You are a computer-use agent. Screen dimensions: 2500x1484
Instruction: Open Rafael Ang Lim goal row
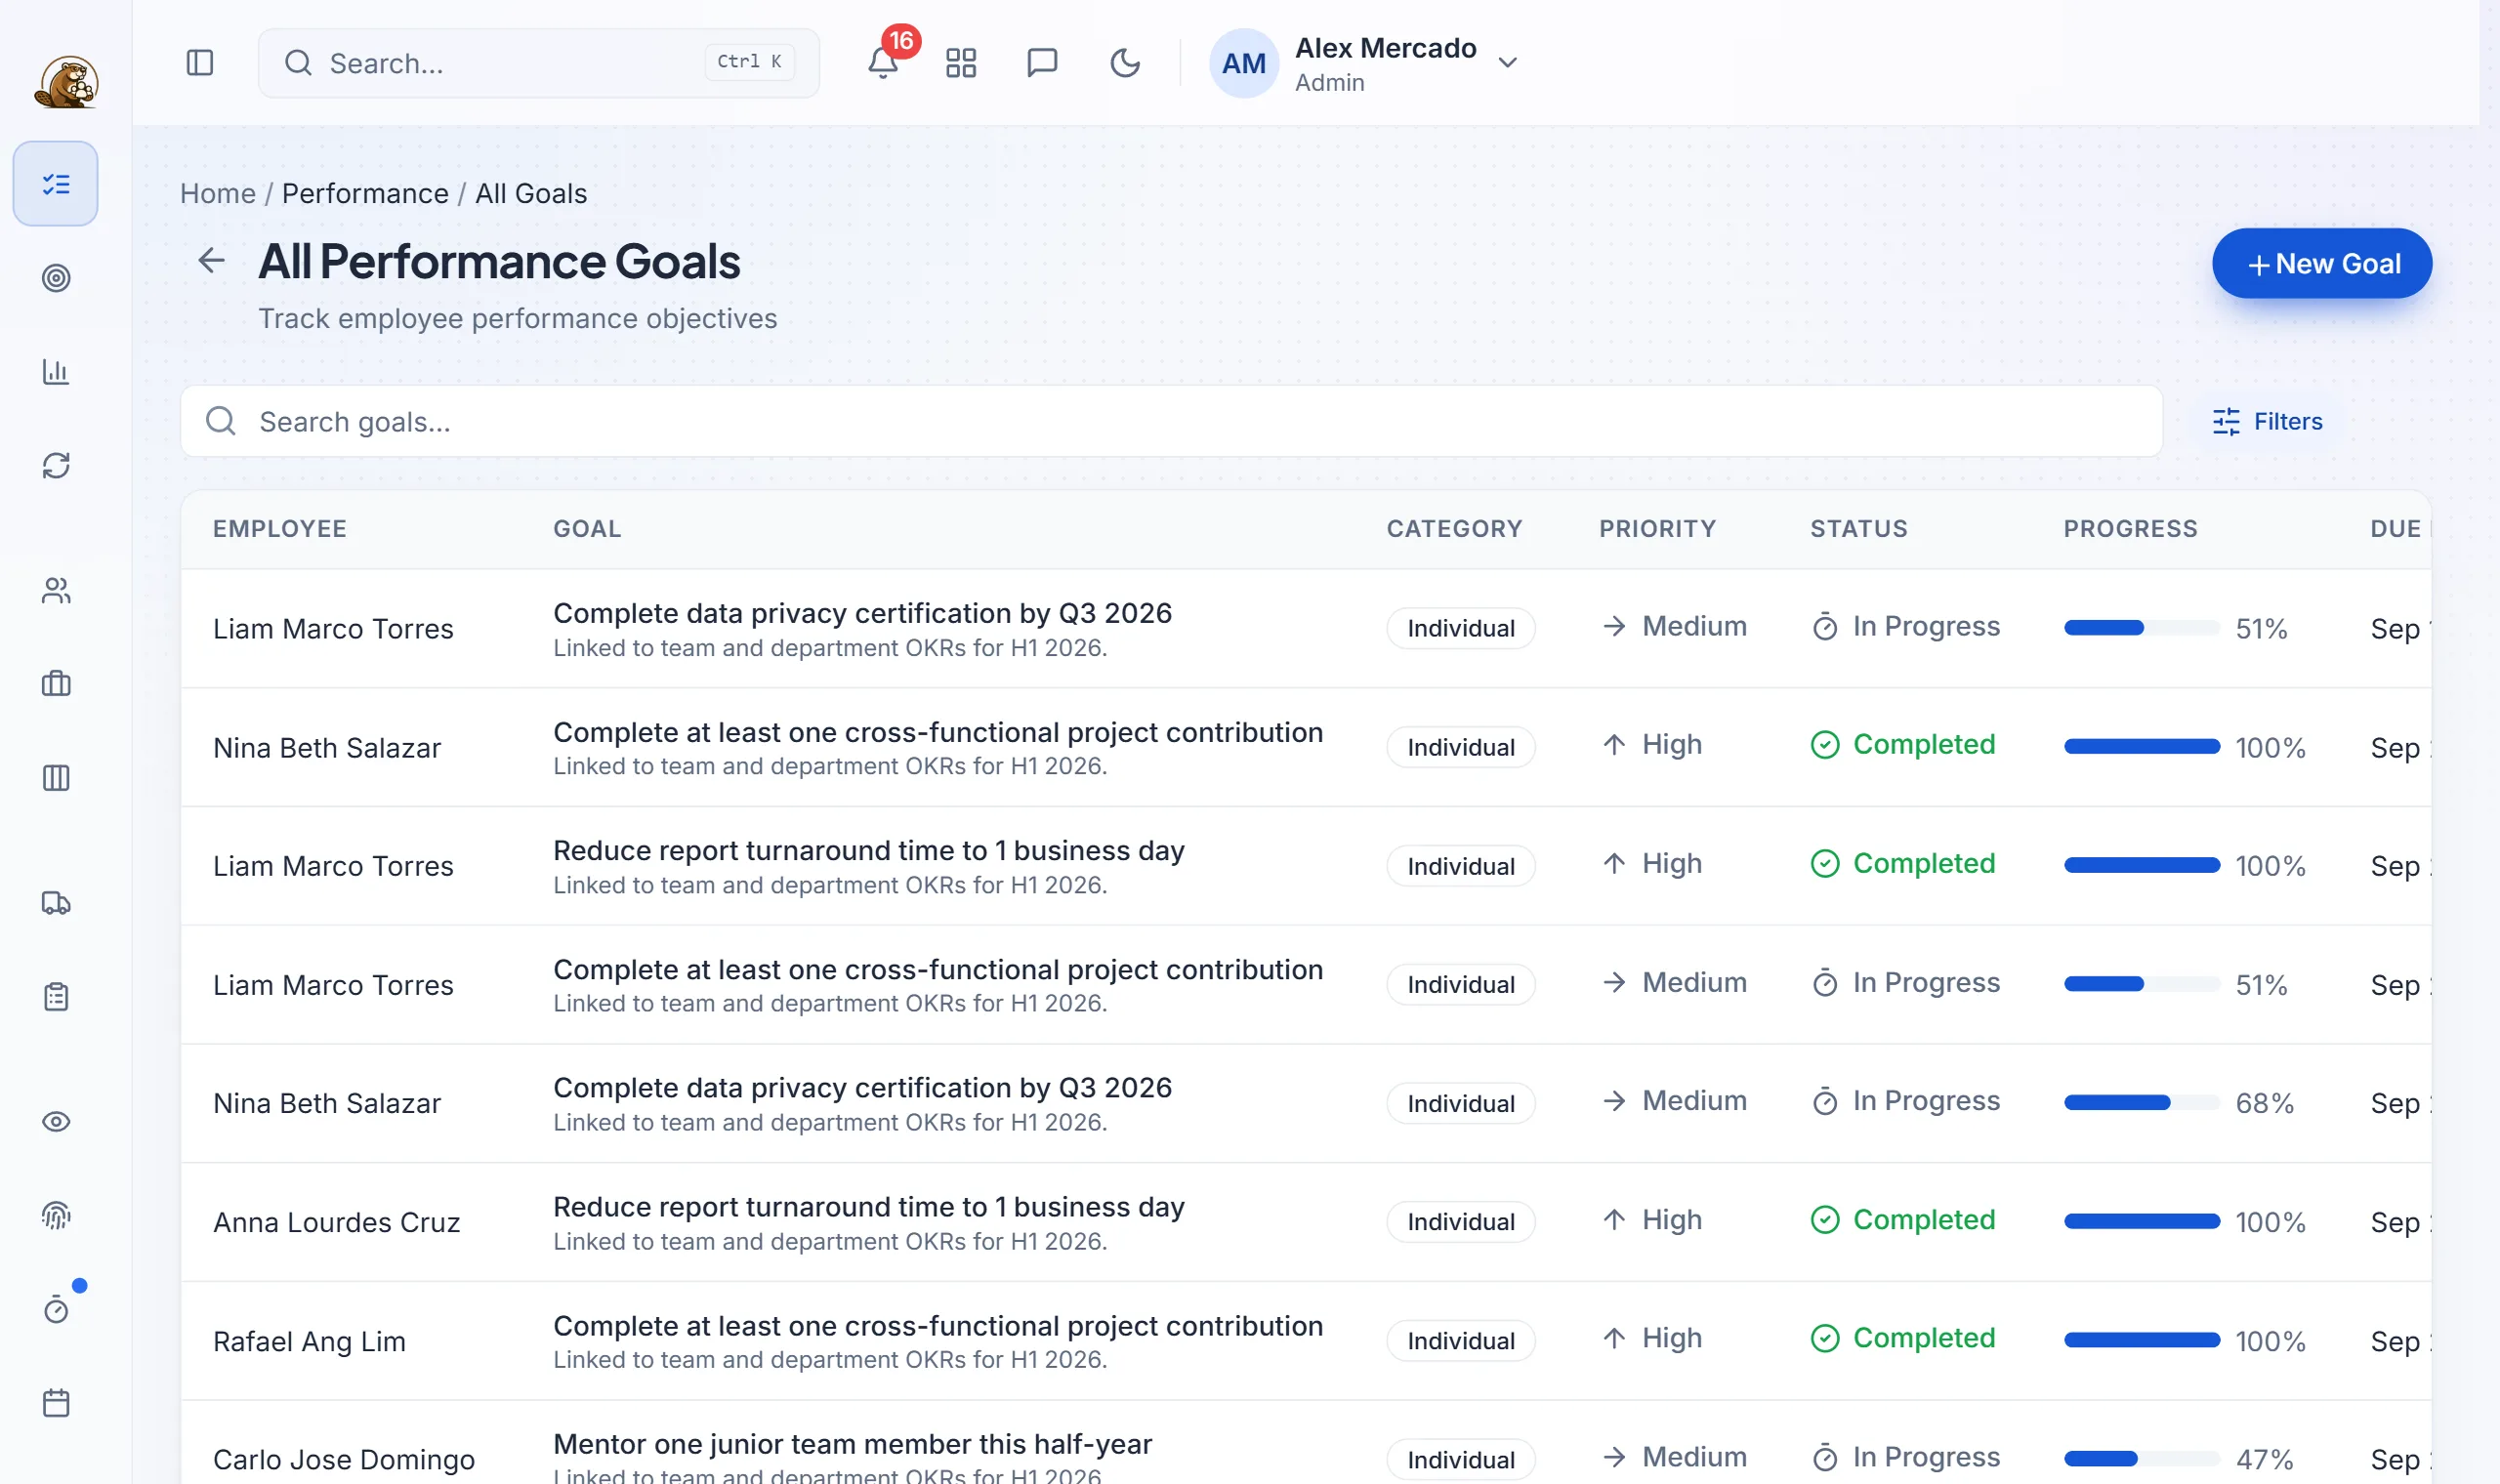[1305, 1340]
